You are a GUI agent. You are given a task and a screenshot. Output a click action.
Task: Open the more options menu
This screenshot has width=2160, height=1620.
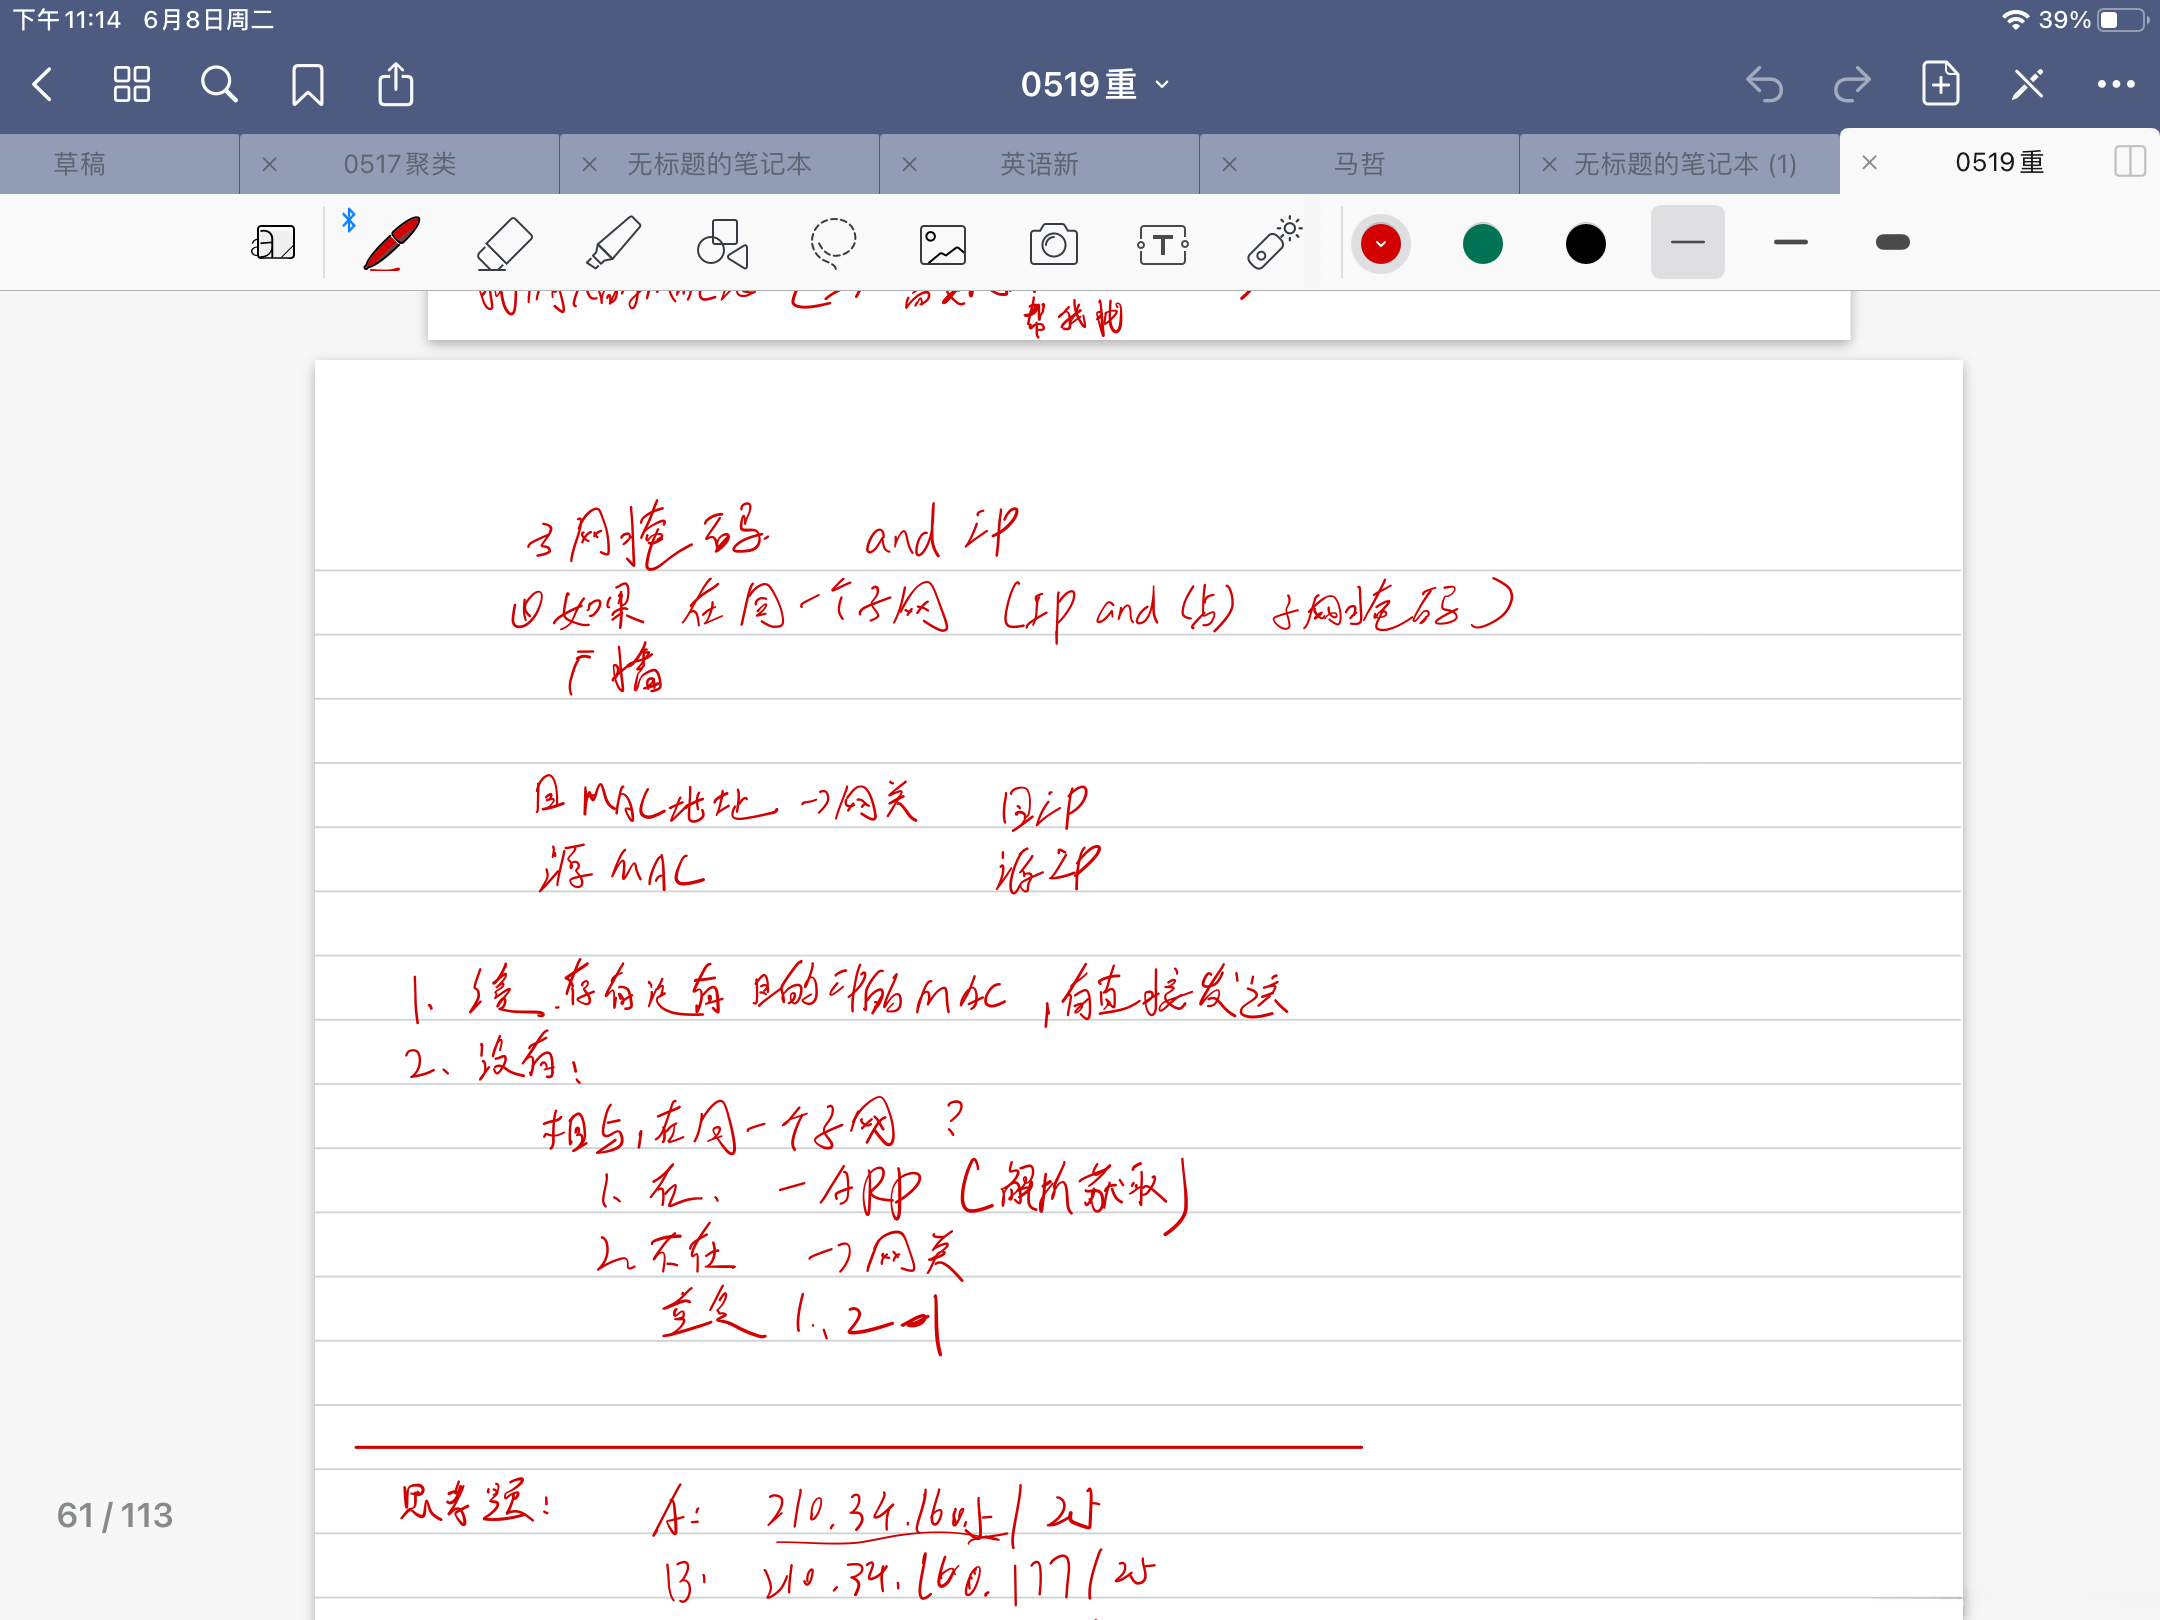2115,84
